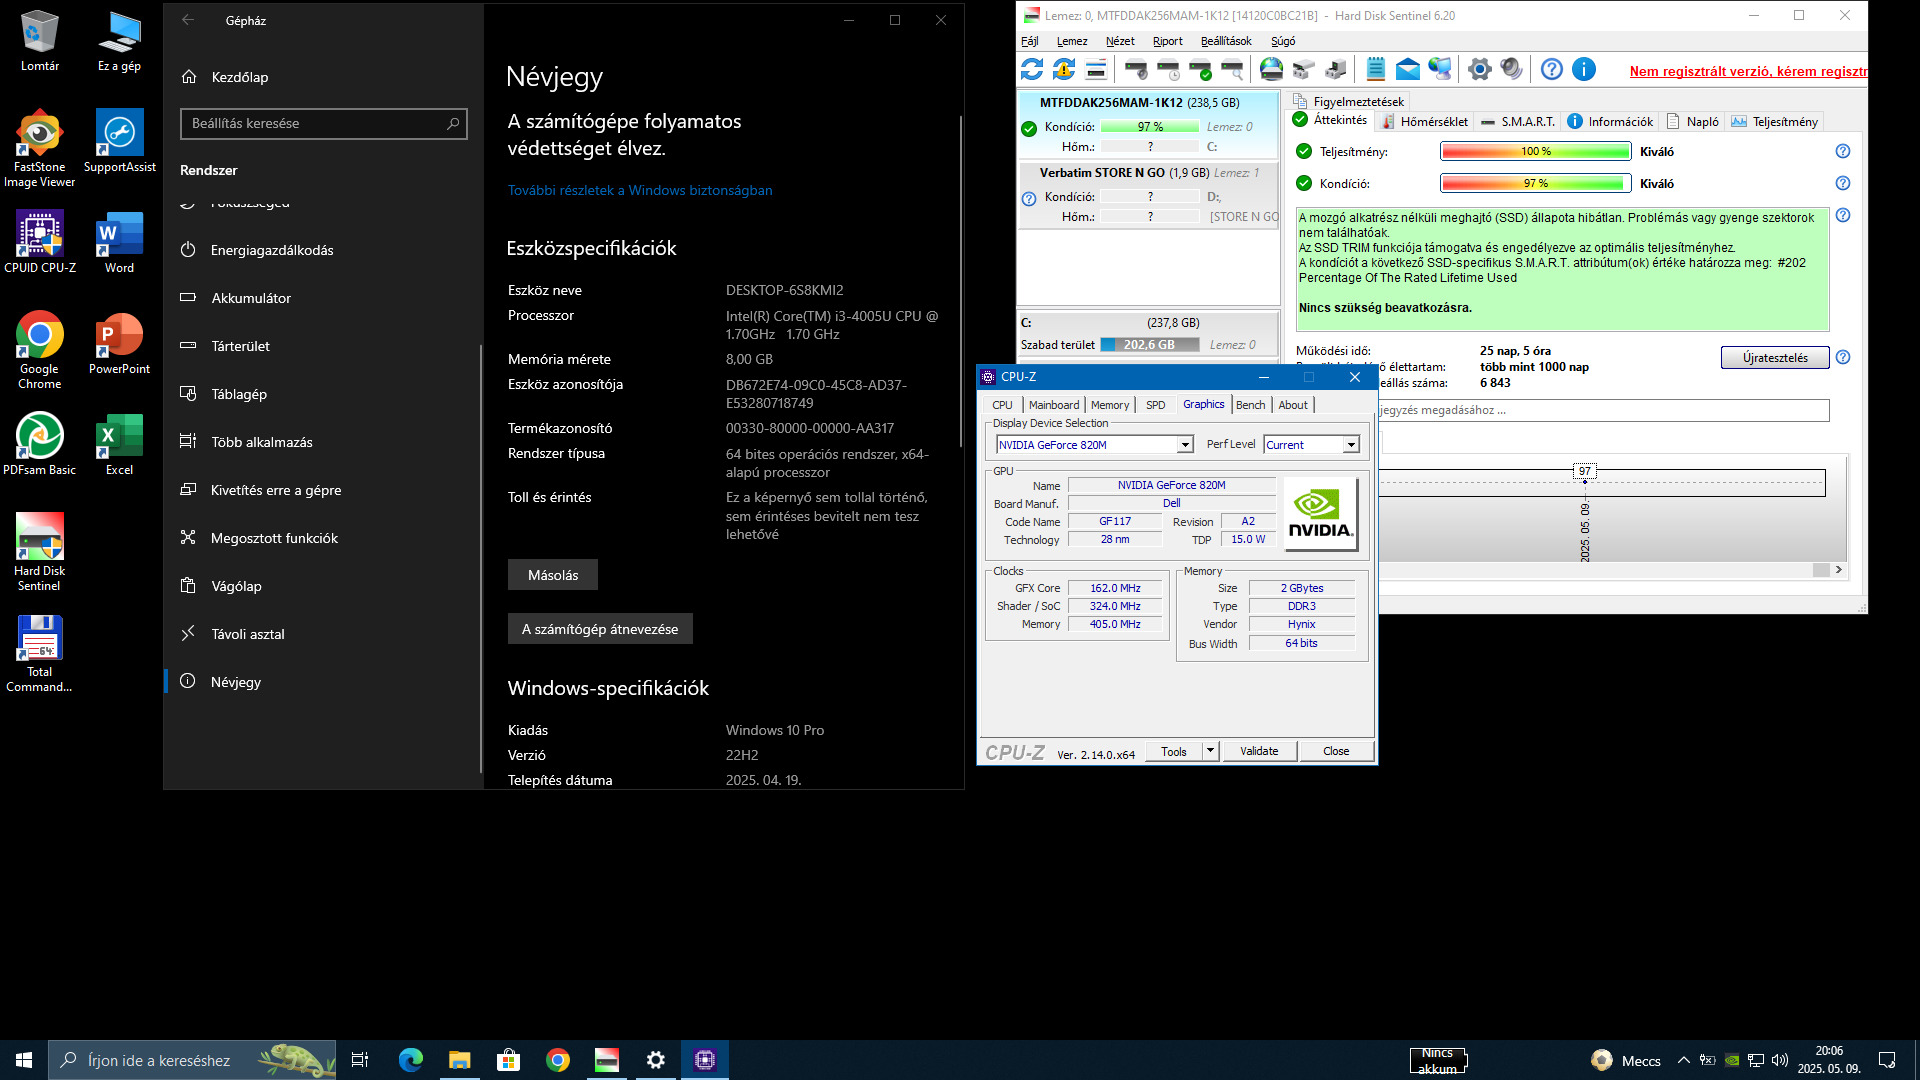Open Microsoft Edge from the taskbar
The height and width of the screenshot is (1080, 1920).
410,1060
